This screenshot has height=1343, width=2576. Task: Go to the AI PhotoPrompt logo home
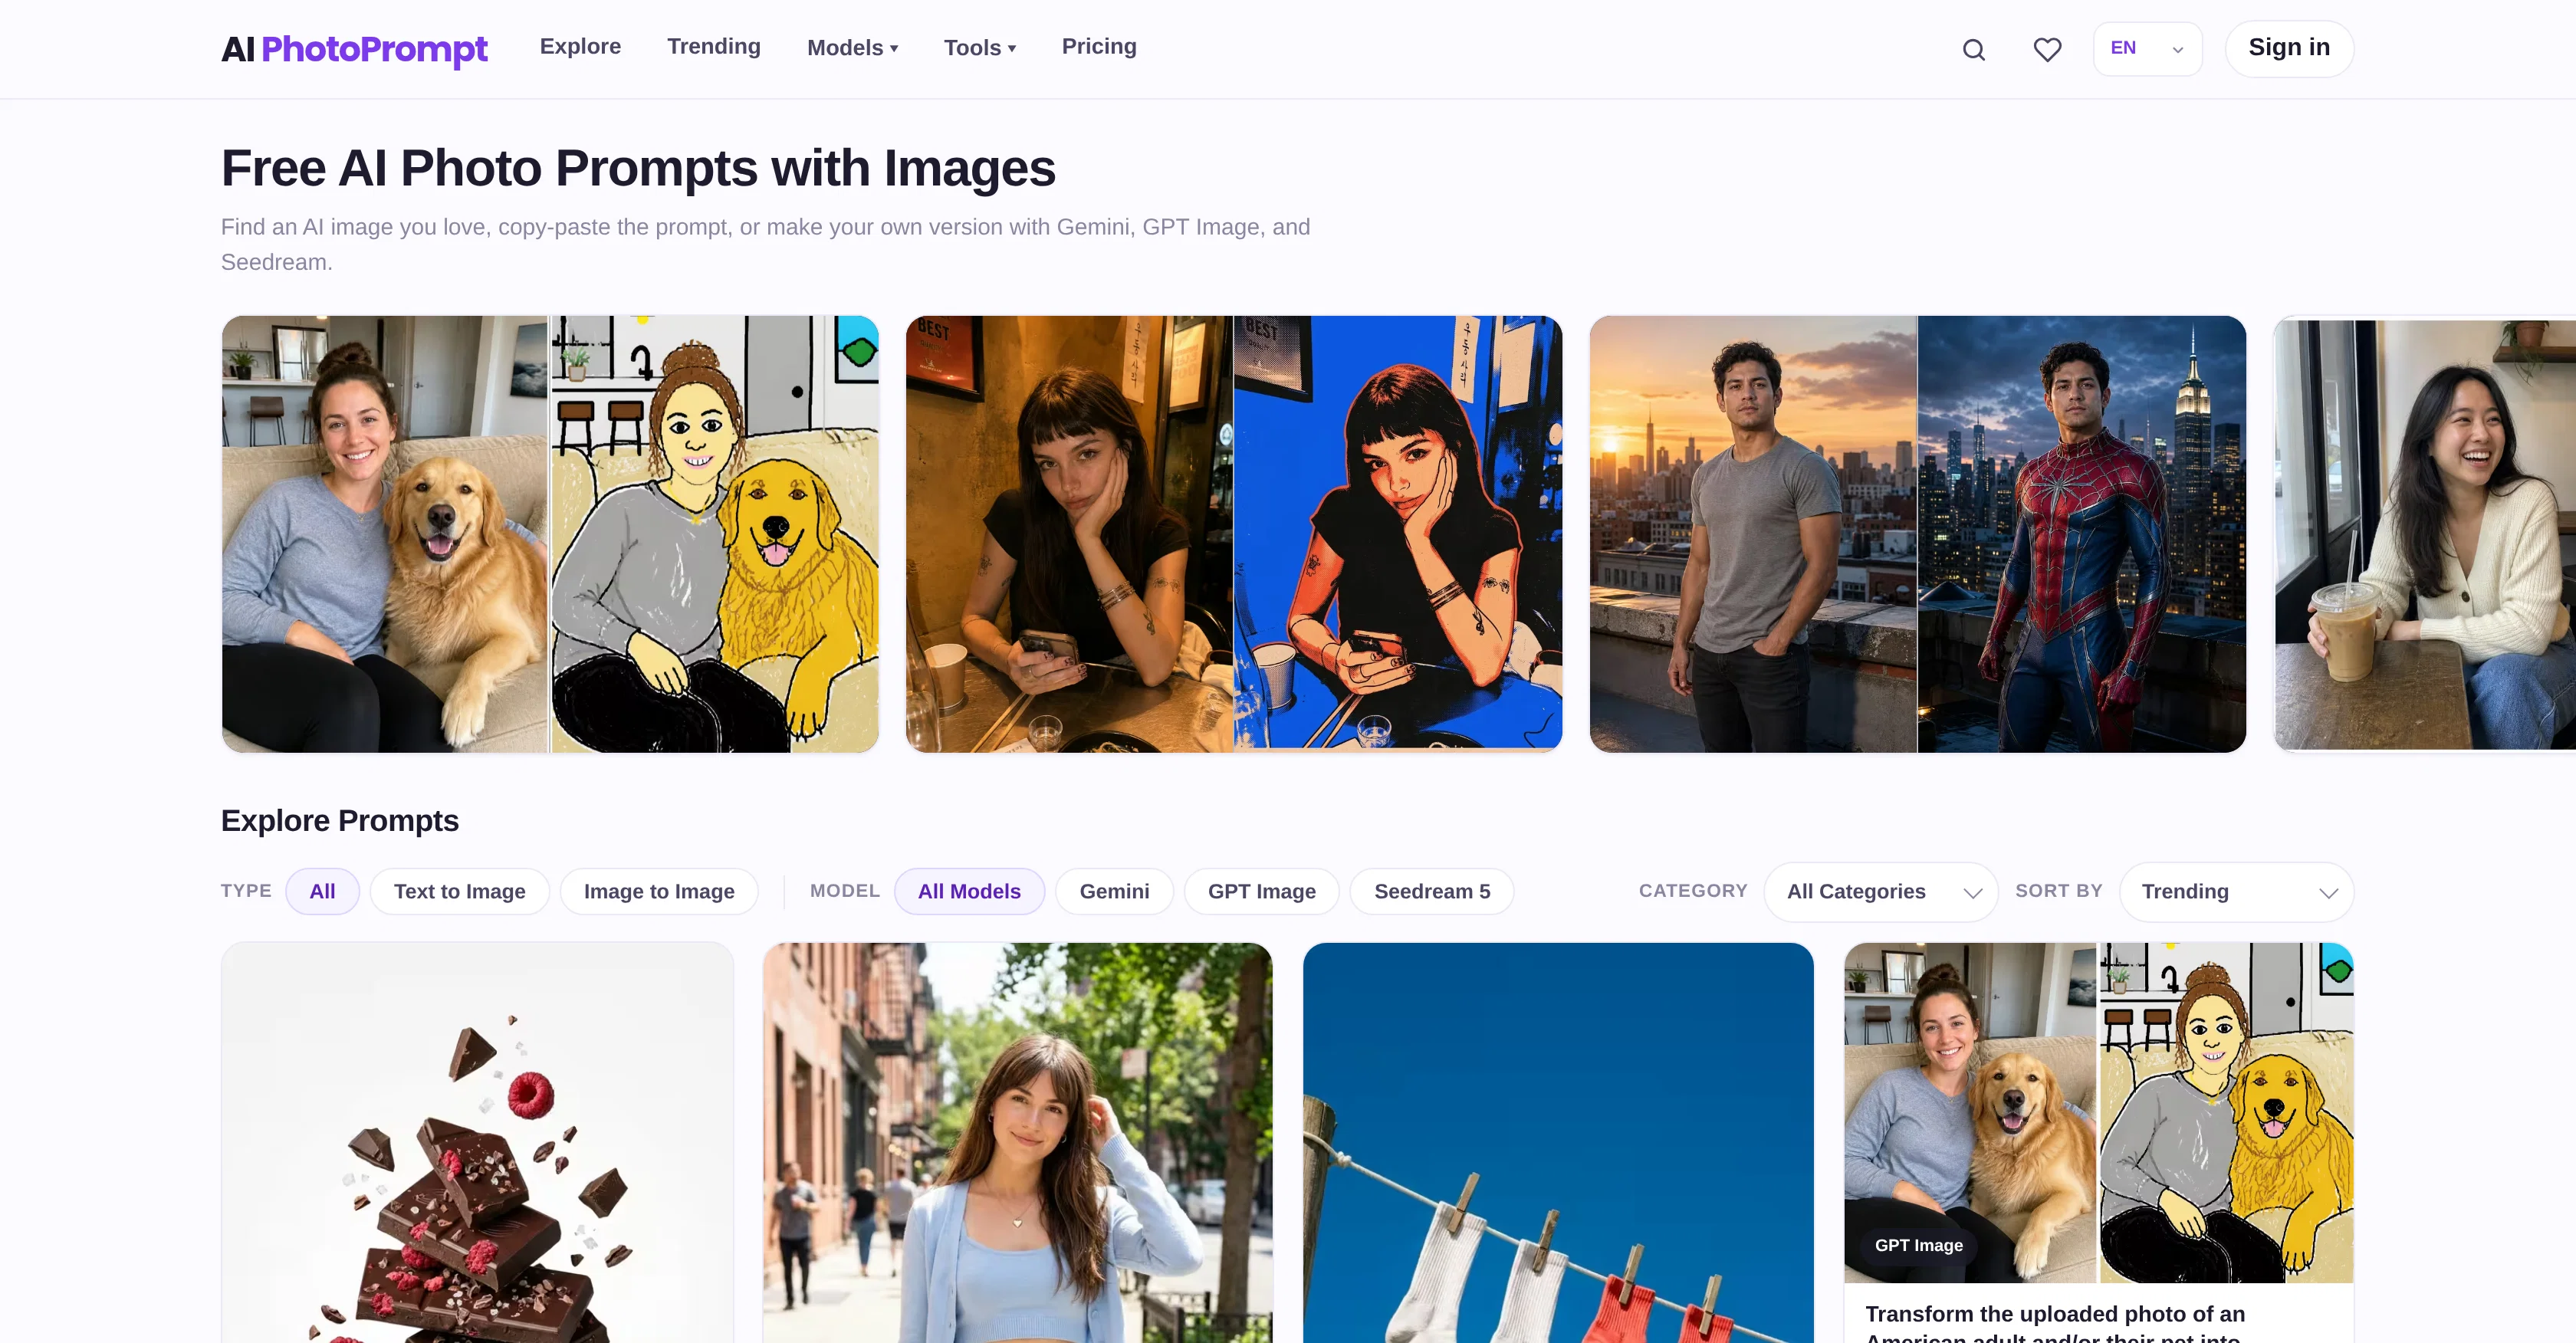tap(354, 49)
